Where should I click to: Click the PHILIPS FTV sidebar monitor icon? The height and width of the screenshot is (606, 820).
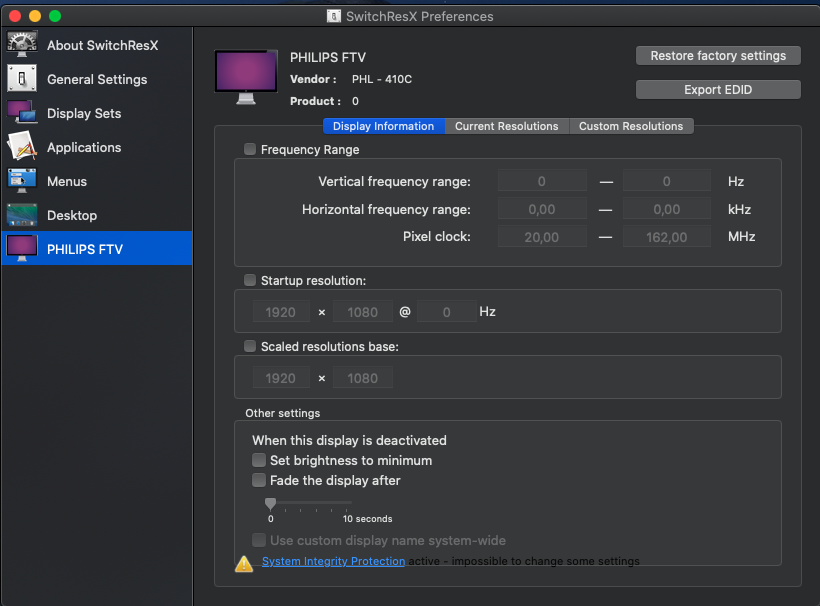(x=21, y=249)
